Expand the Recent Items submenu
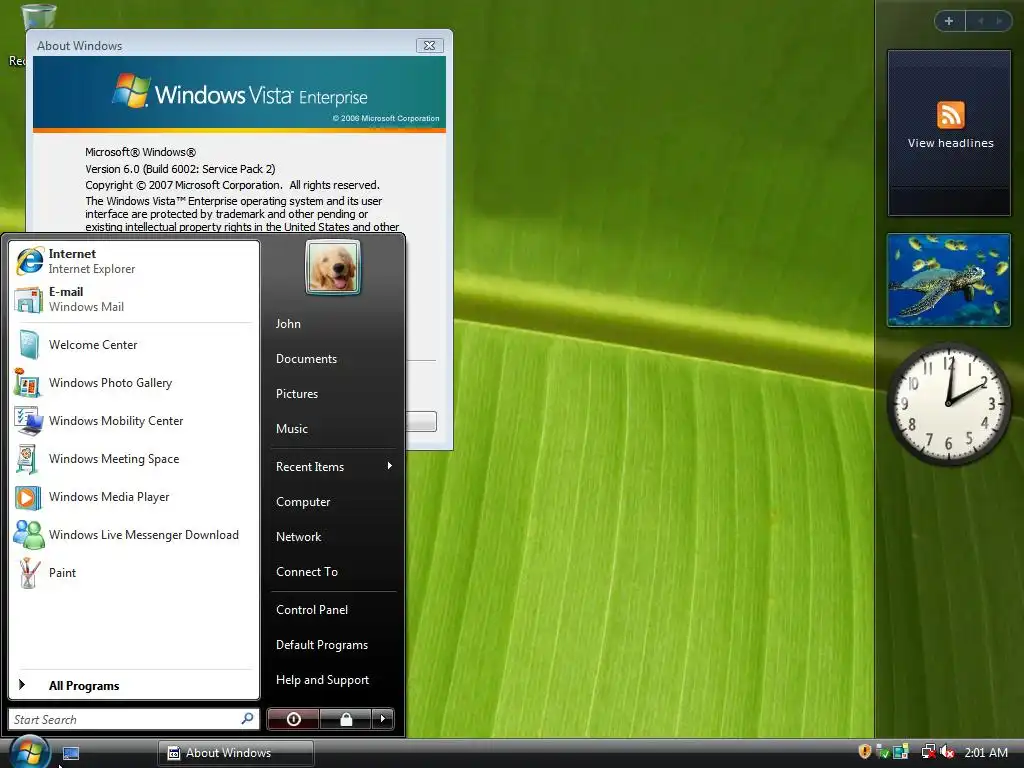Viewport: 1024px width, 768px height. [333, 467]
